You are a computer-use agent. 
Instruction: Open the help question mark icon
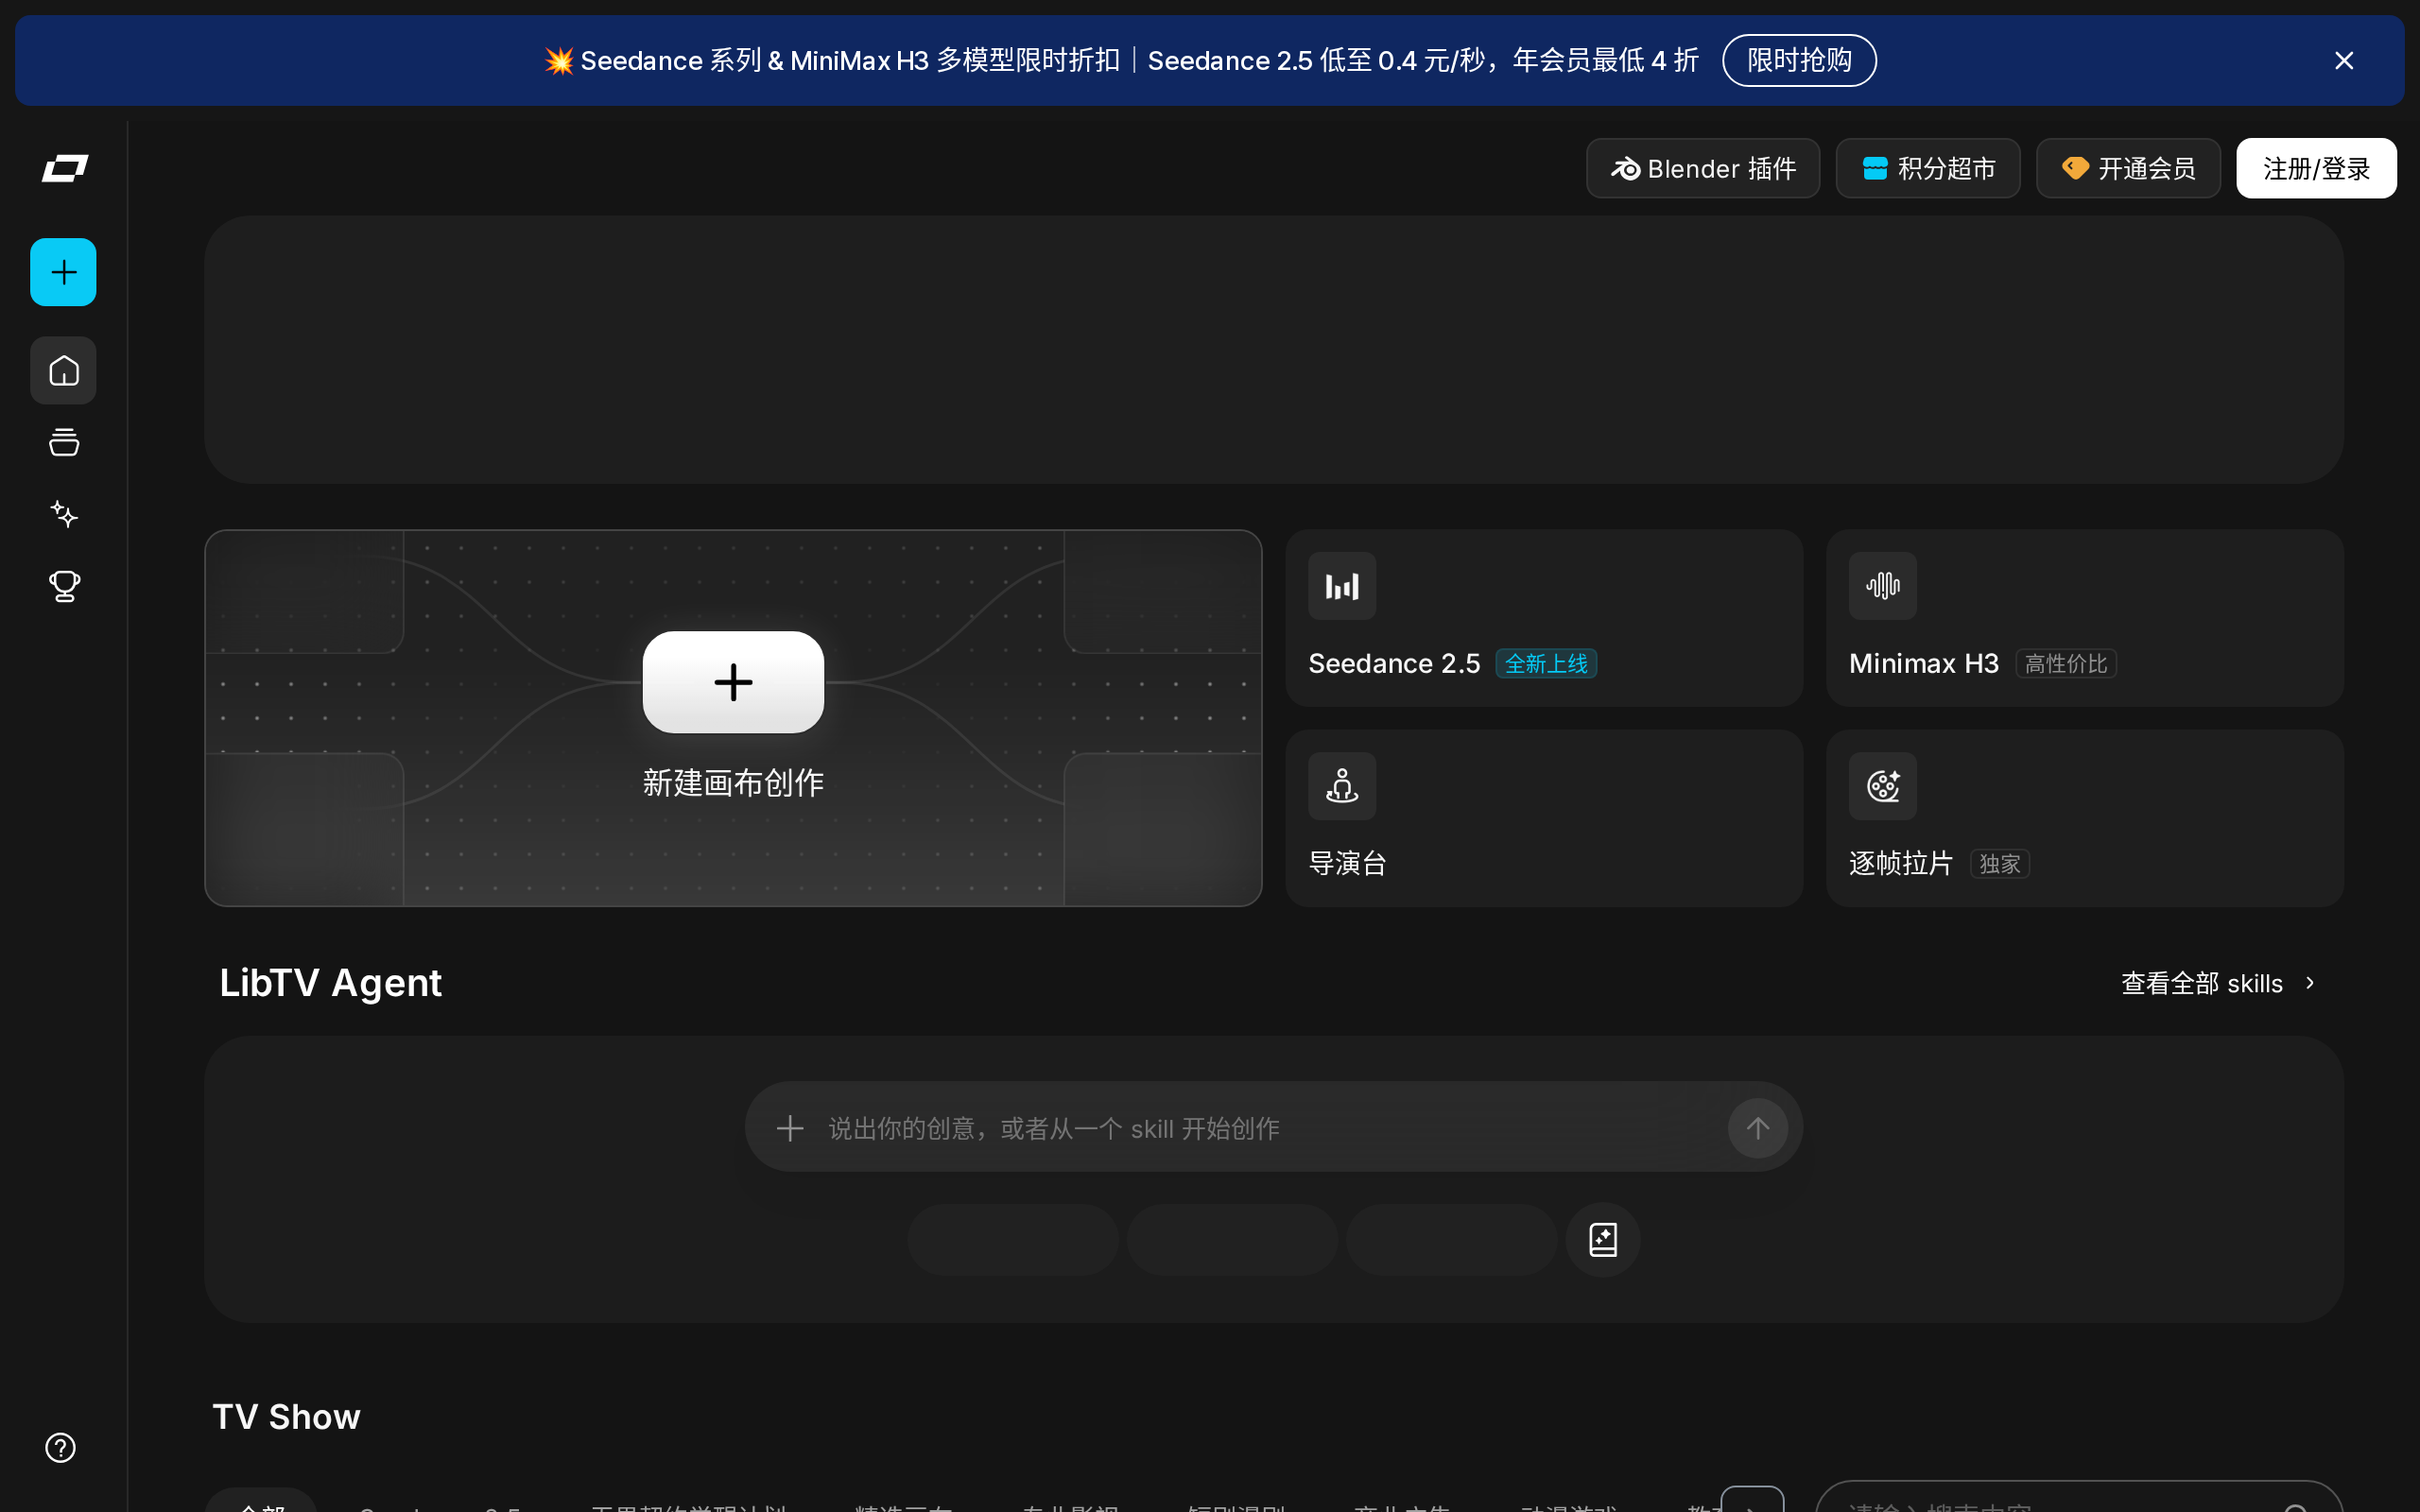[x=60, y=1447]
